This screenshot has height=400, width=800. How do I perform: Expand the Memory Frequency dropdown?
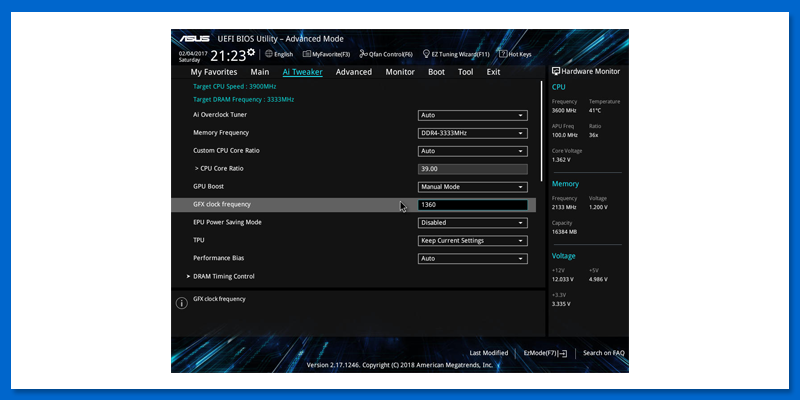coord(472,133)
